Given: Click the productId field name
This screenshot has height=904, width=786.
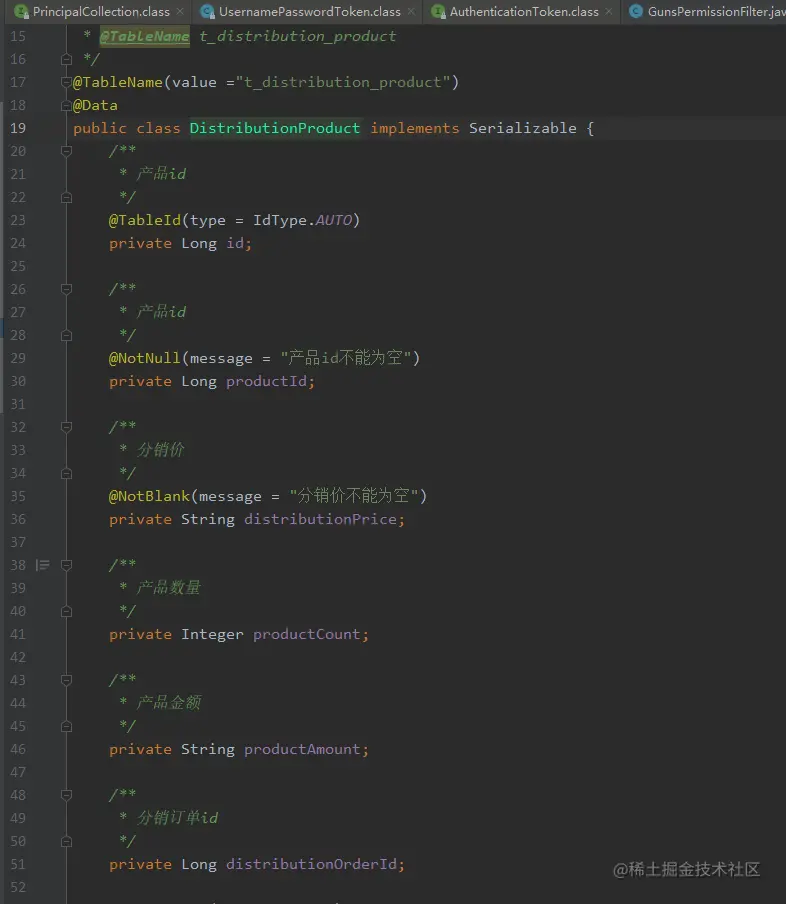Looking at the screenshot, I should (266, 381).
